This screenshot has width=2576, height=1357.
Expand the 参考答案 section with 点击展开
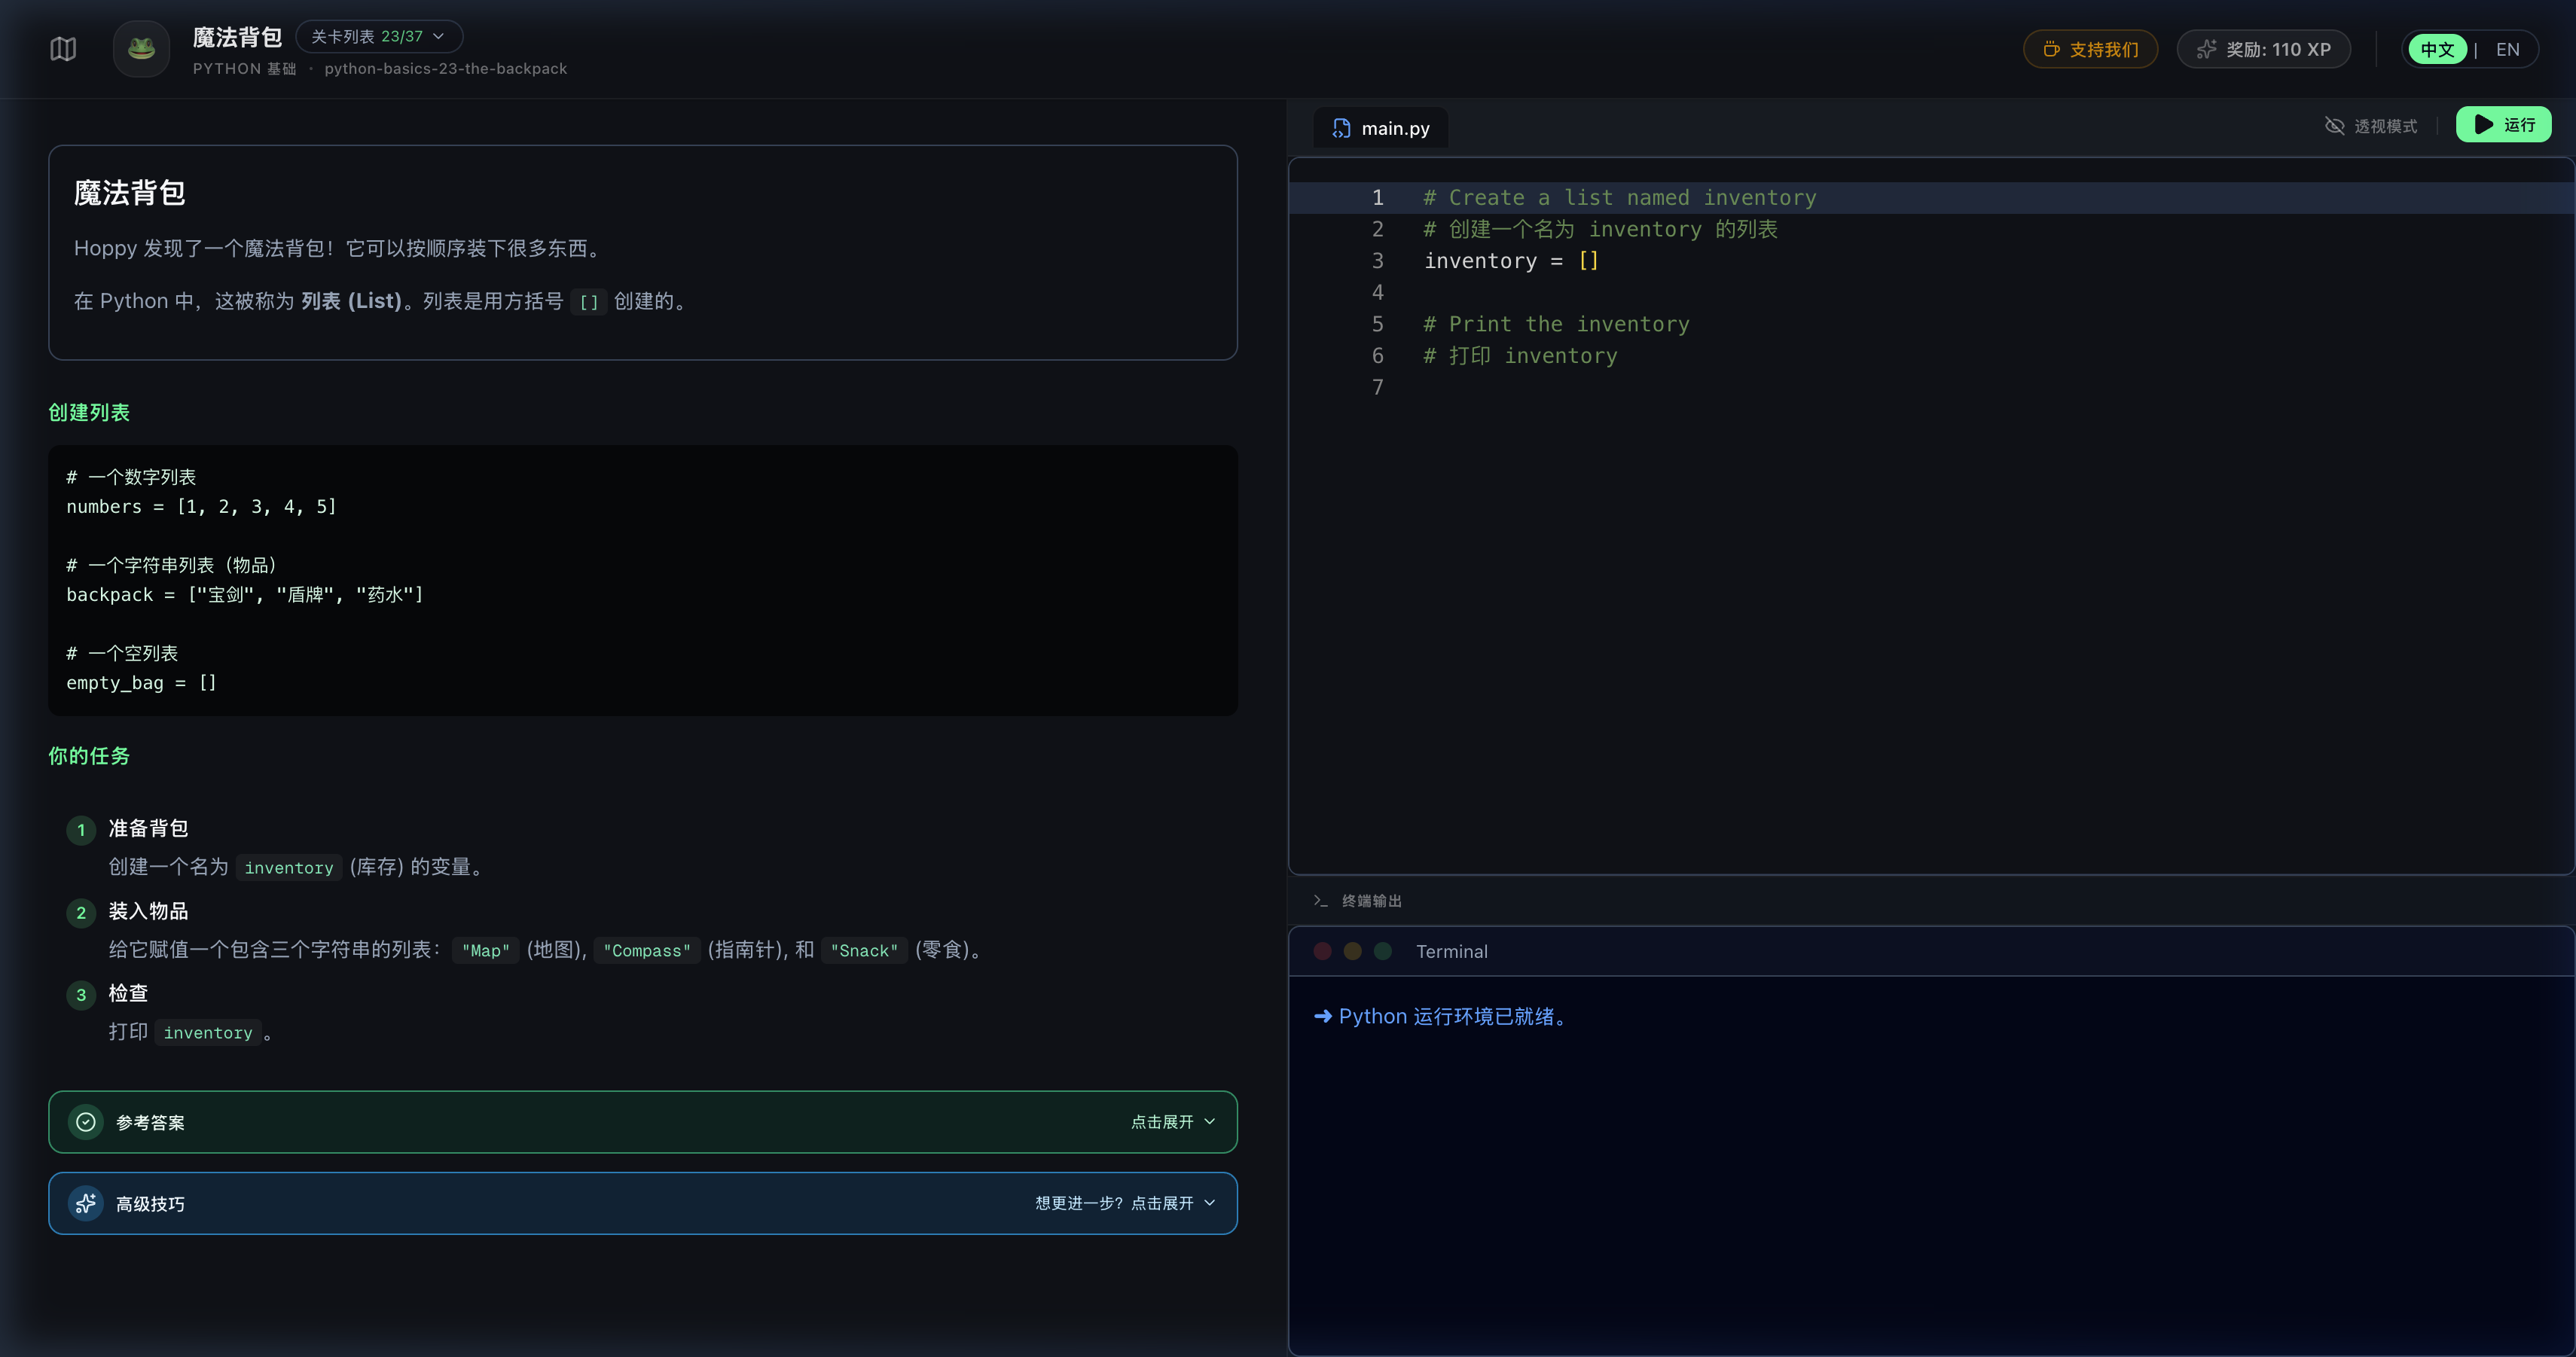point(1172,1122)
